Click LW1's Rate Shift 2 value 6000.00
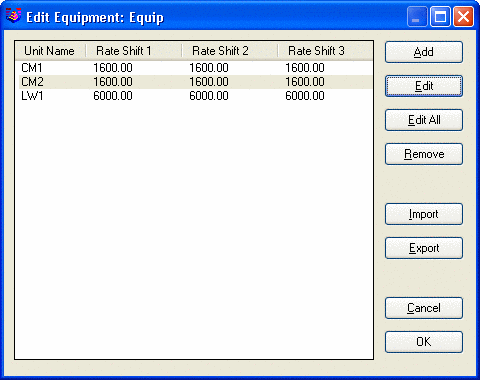The width and height of the screenshot is (480, 380). pyautogui.click(x=209, y=96)
